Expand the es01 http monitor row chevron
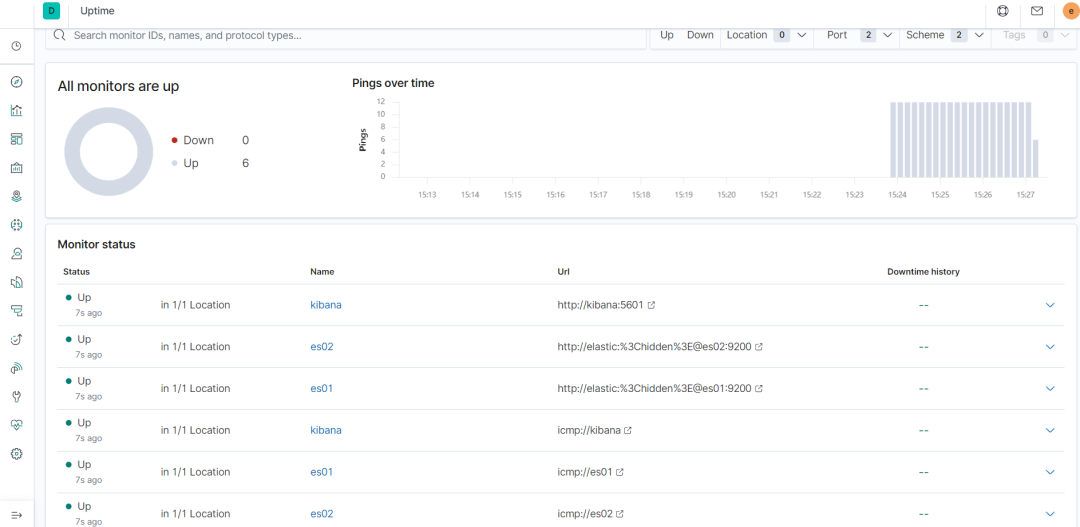 pos(1050,389)
